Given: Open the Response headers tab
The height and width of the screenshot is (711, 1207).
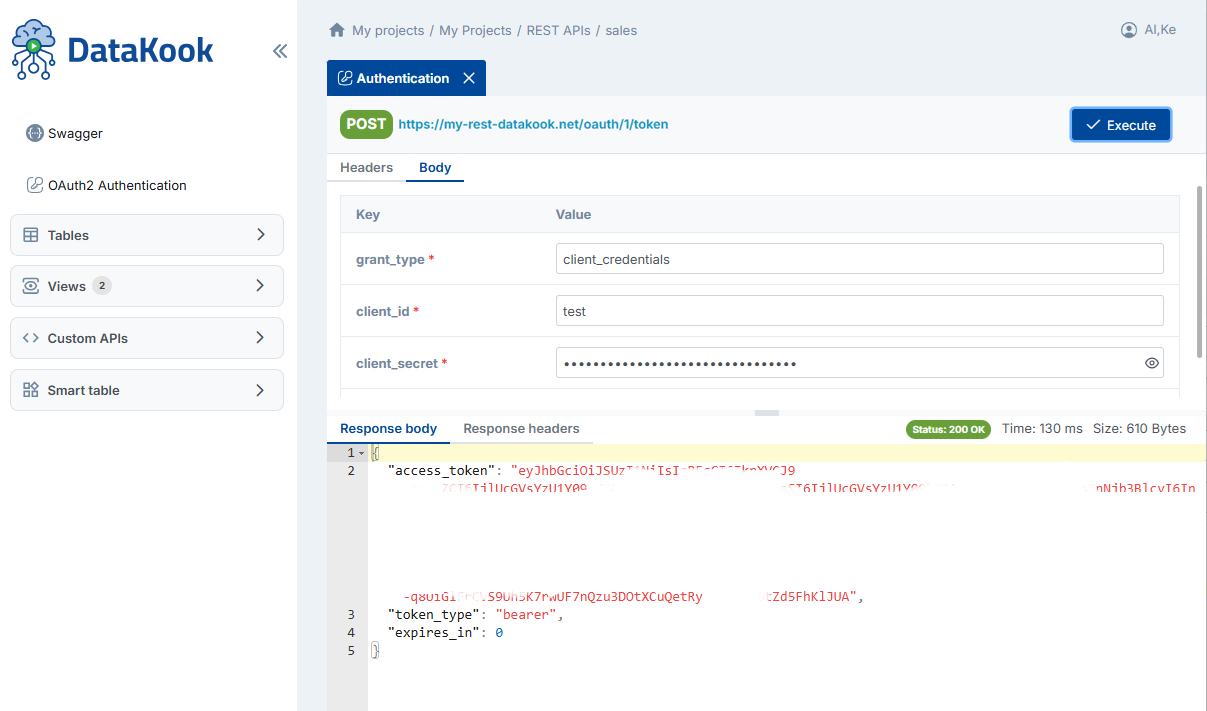Looking at the screenshot, I should point(521,428).
